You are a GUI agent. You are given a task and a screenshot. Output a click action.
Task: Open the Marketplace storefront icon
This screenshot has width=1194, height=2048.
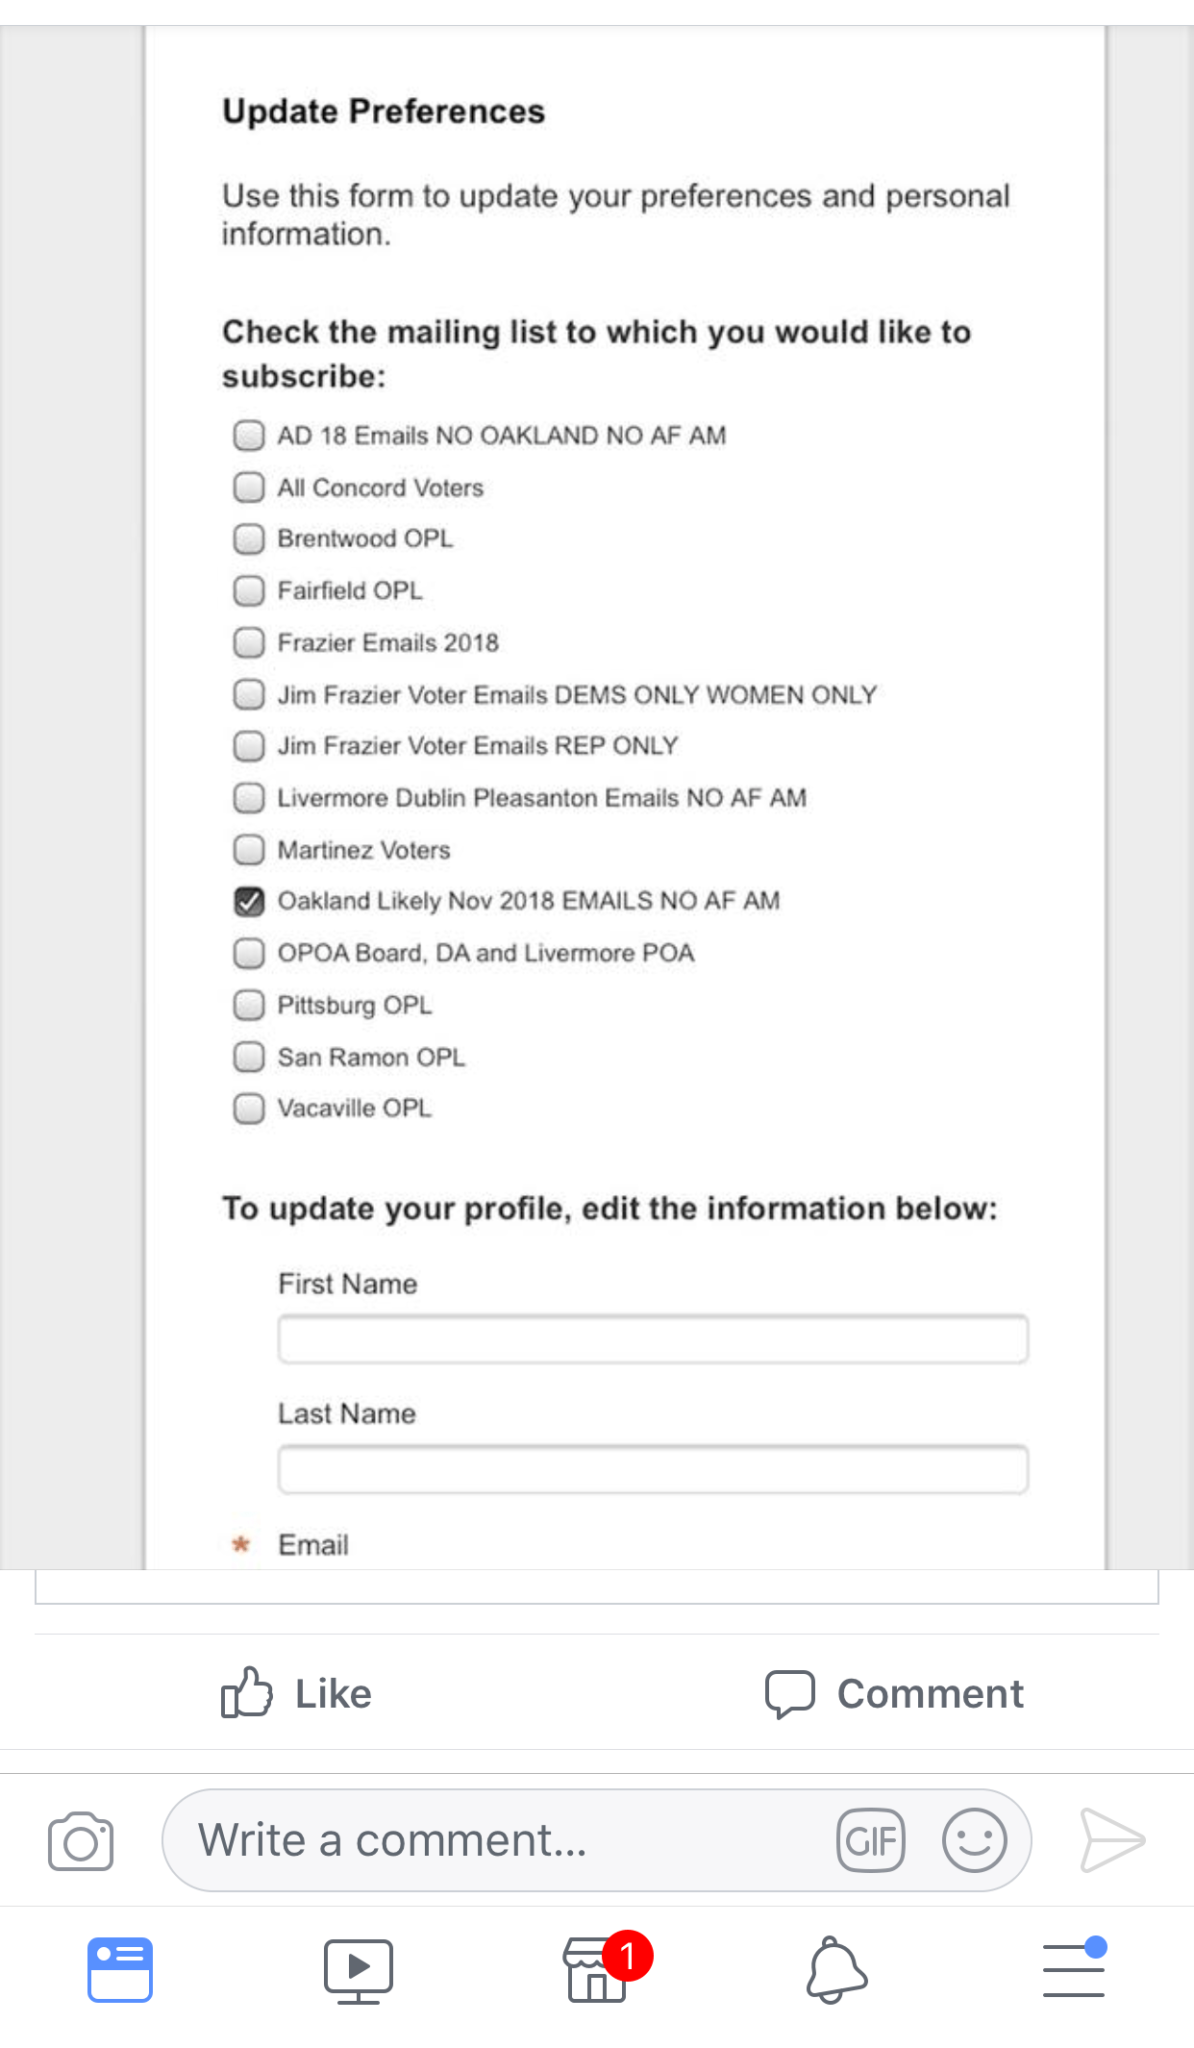[x=598, y=1969]
